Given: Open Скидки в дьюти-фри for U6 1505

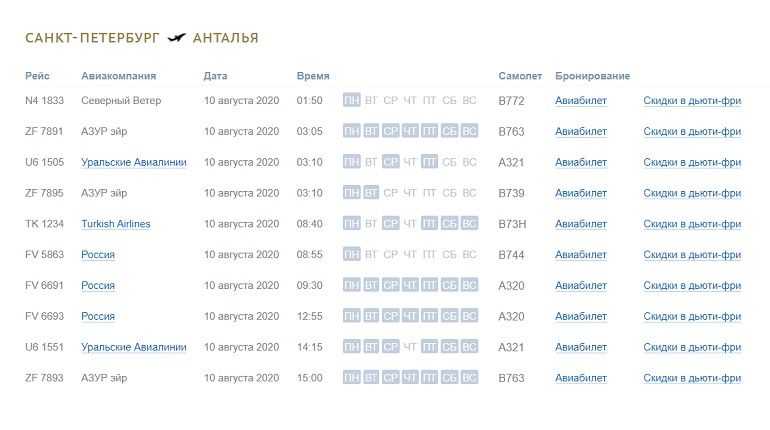Looking at the screenshot, I should click(x=692, y=162).
